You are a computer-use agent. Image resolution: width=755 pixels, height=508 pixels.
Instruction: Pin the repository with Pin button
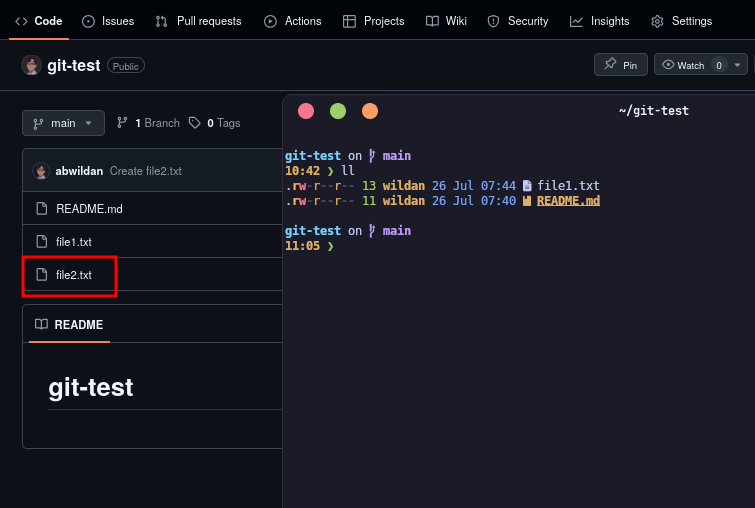coord(621,65)
